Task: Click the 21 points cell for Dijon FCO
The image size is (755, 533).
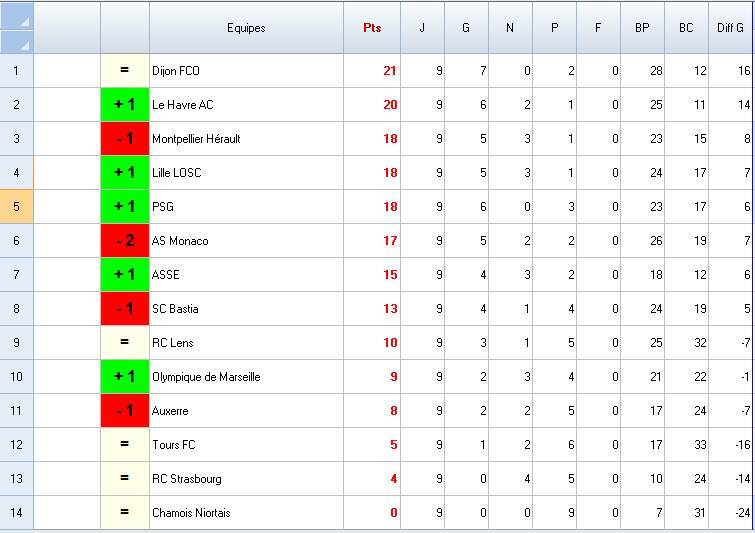Action: click(372, 71)
